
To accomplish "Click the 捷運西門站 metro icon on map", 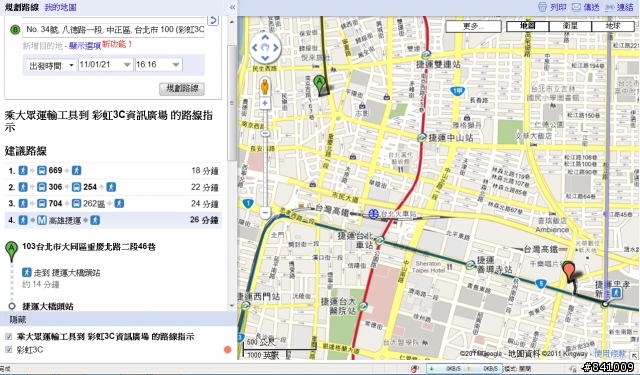I will click(246, 306).
